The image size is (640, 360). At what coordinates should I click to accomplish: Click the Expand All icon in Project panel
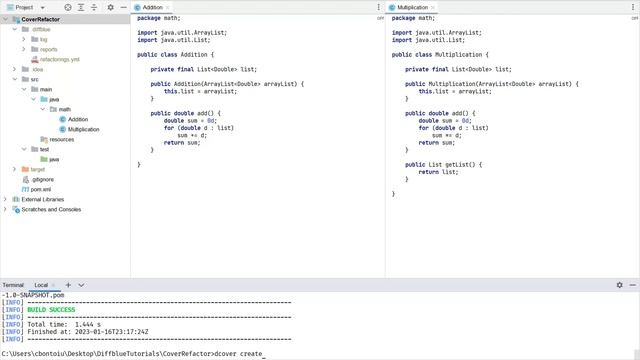(x=81, y=7)
